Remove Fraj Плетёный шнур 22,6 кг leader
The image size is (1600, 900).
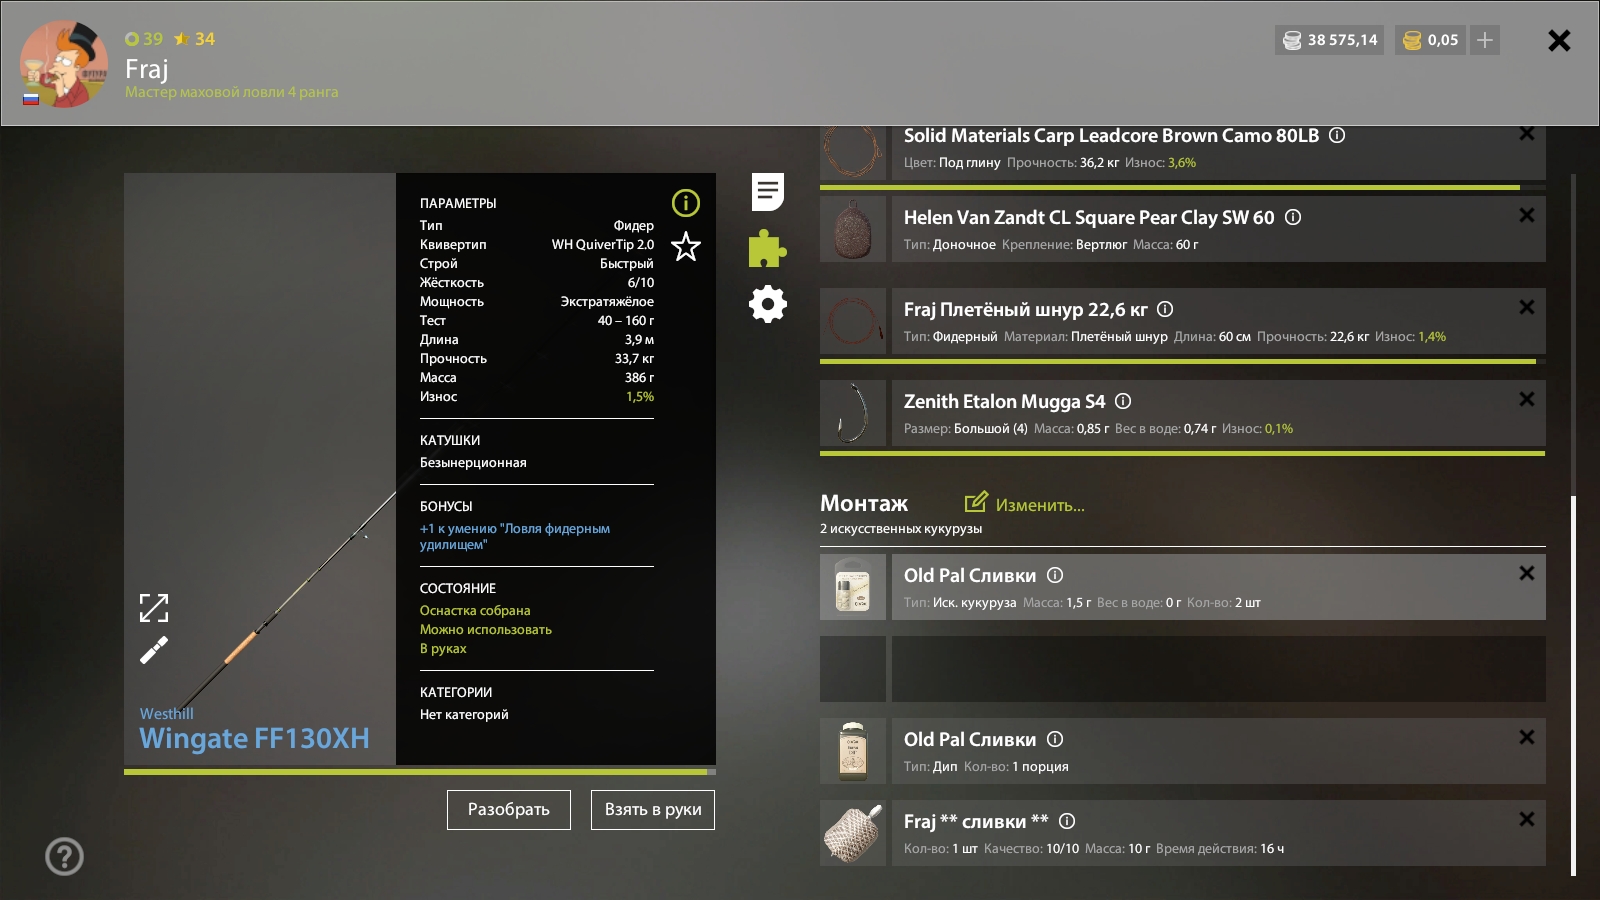coord(1527,307)
